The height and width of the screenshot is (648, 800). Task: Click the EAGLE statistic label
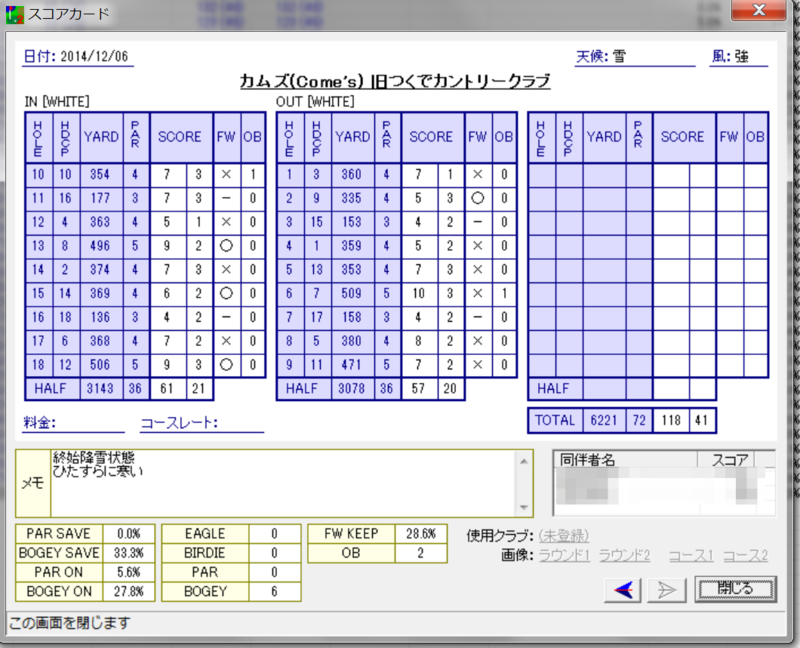[205, 534]
